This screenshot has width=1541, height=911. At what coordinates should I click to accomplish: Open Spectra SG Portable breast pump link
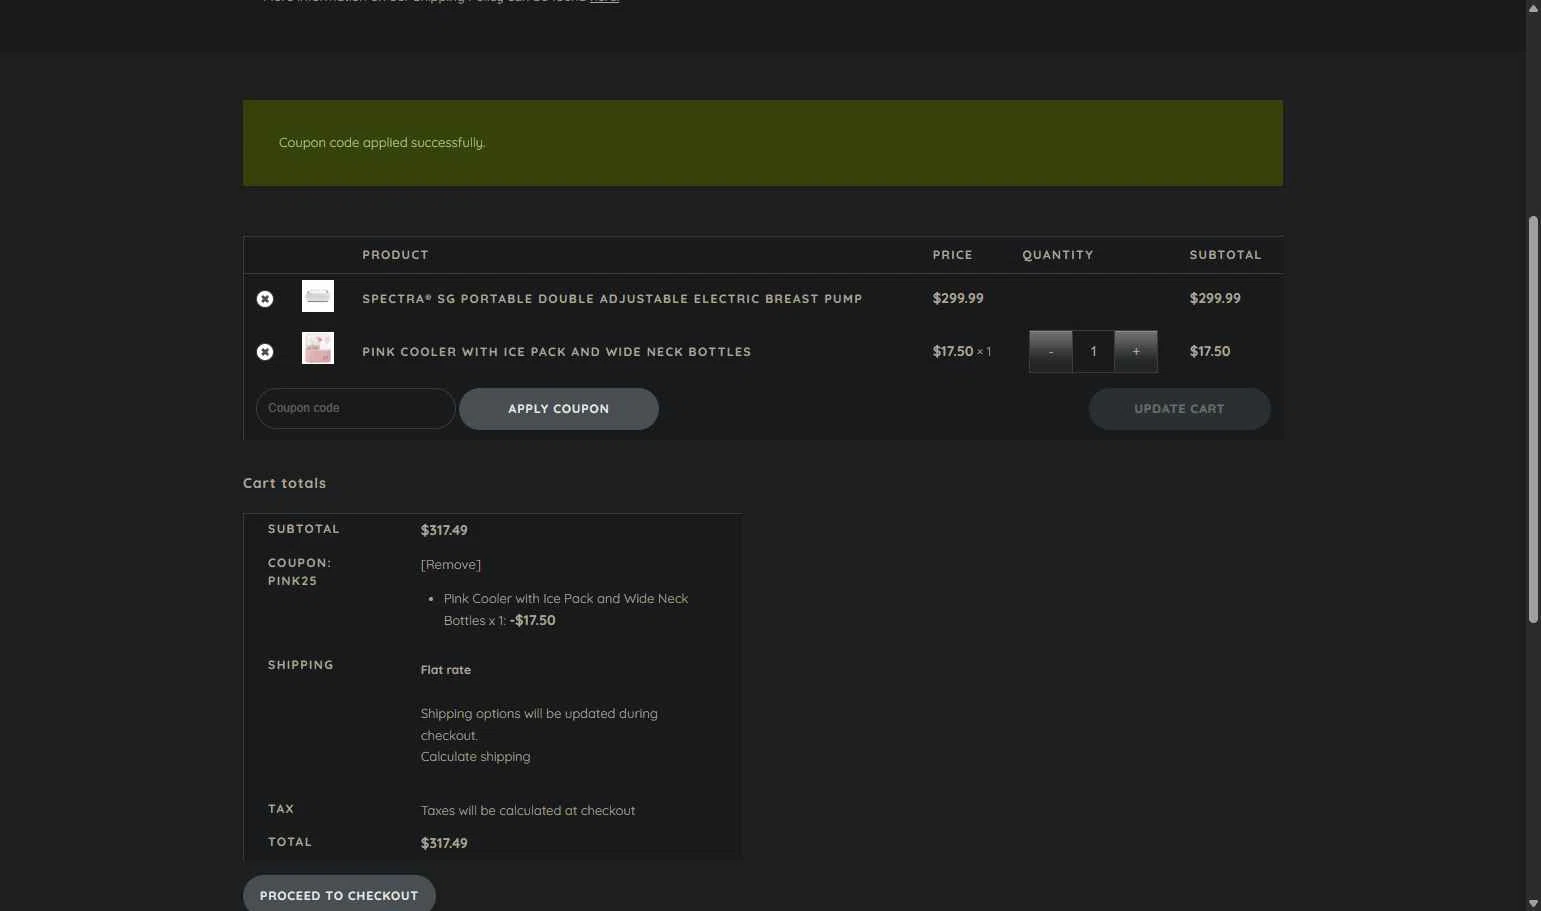[612, 299]
